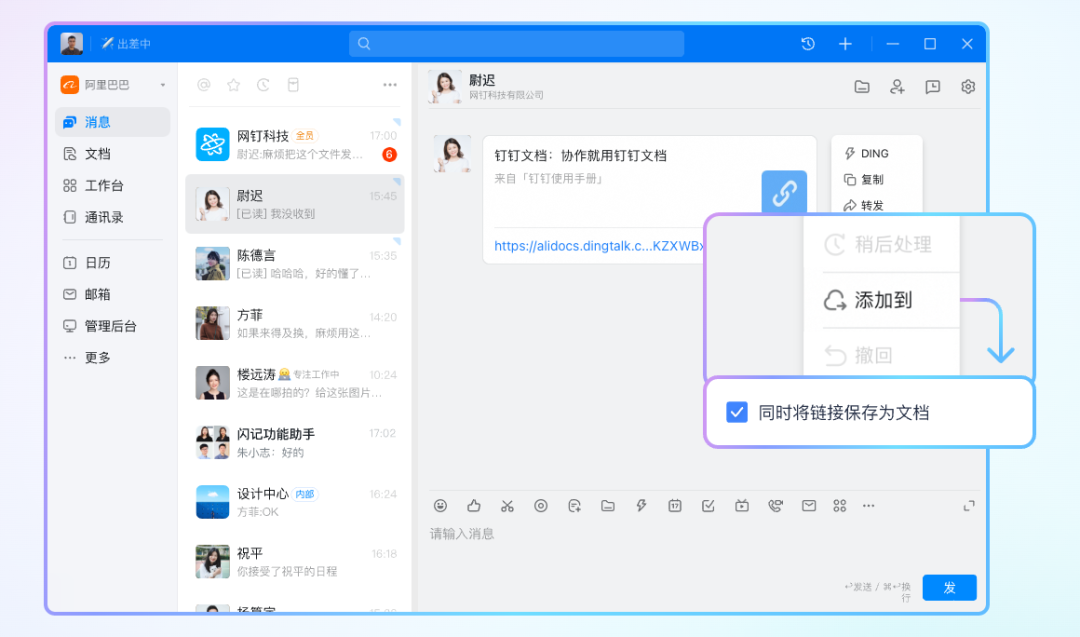Click the emoji icon in message toolbar
Viewport: 1080px width, 637px height.
click(x=440, y=506)
